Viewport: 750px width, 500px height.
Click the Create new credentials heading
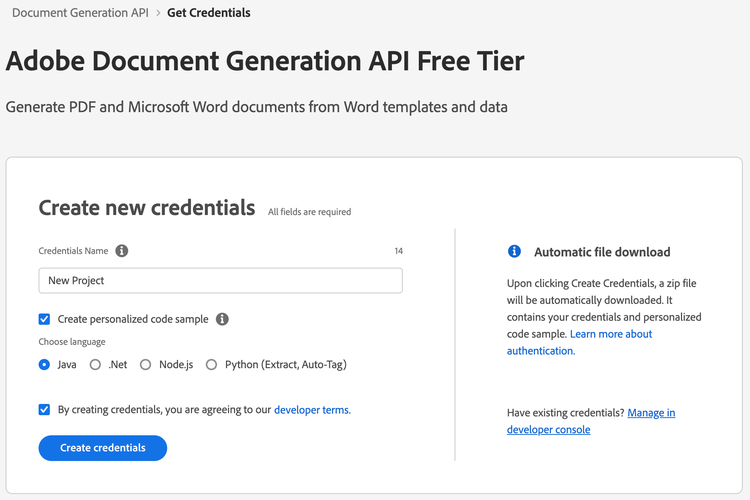[x=147, y=208]
